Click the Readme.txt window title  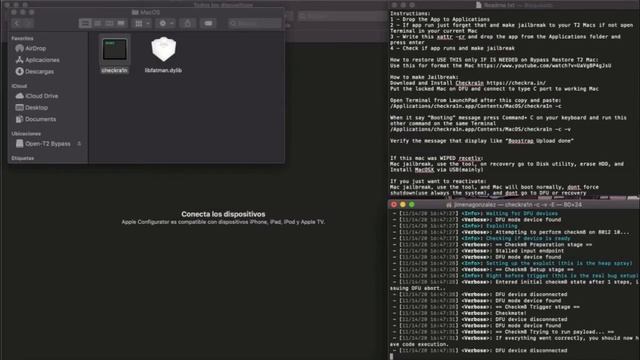tap(514, 5)
